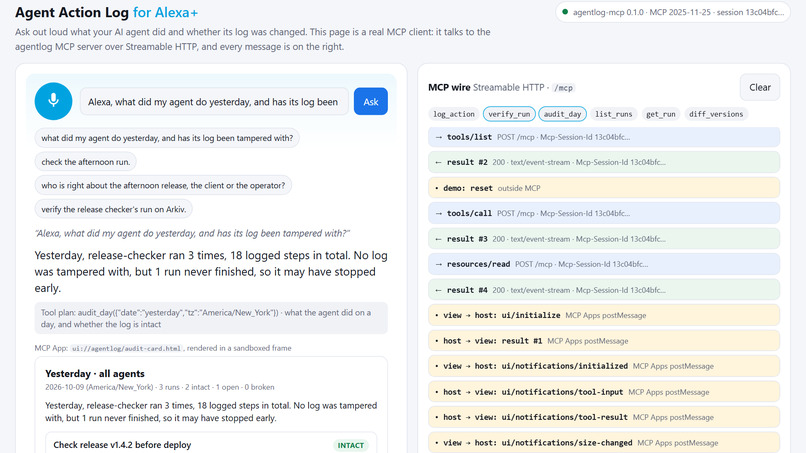The height and width of the screenshot is (453, 806).
Task: Select the 'what did my agent do yesterday' suggestion chip
Action: coord(167,138)
